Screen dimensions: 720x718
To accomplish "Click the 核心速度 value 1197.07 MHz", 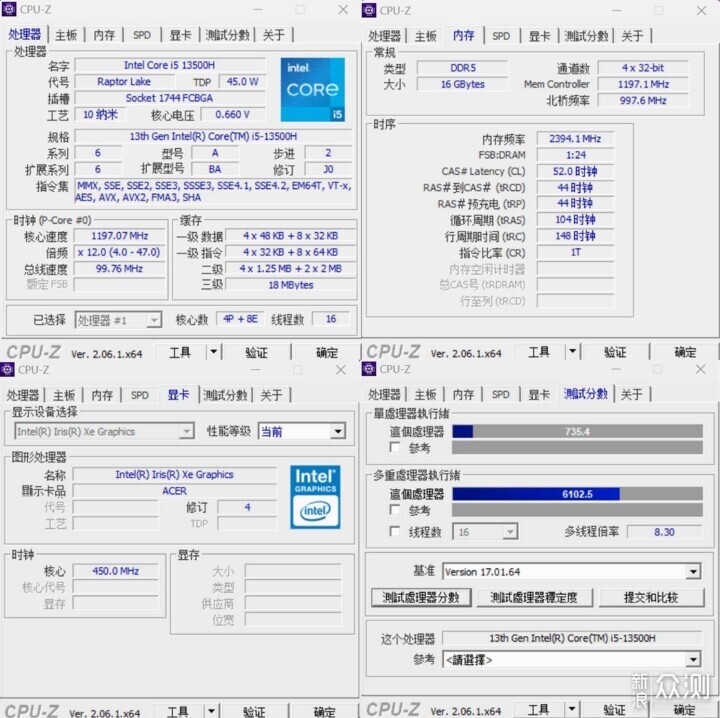I will pyautogui.click(x=119, y=236).
